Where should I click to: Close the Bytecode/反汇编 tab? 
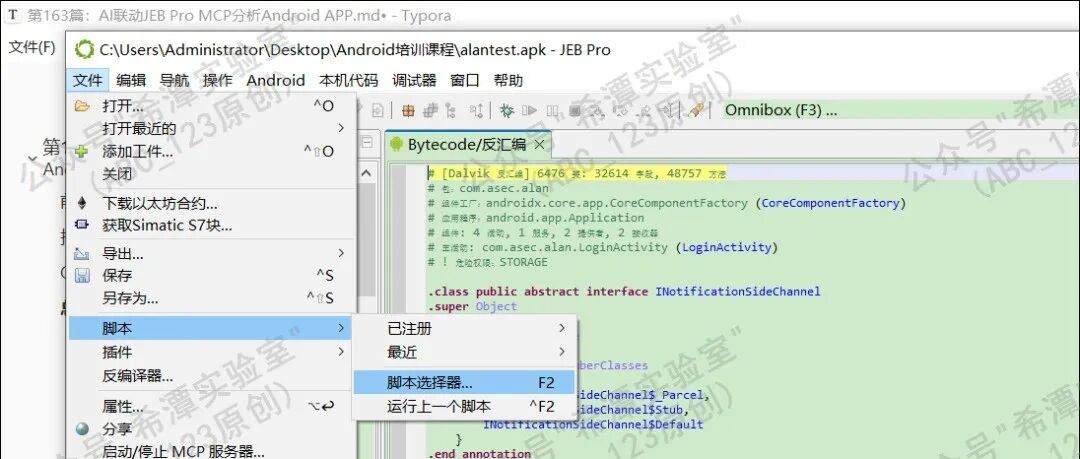[x=539, y=144]
